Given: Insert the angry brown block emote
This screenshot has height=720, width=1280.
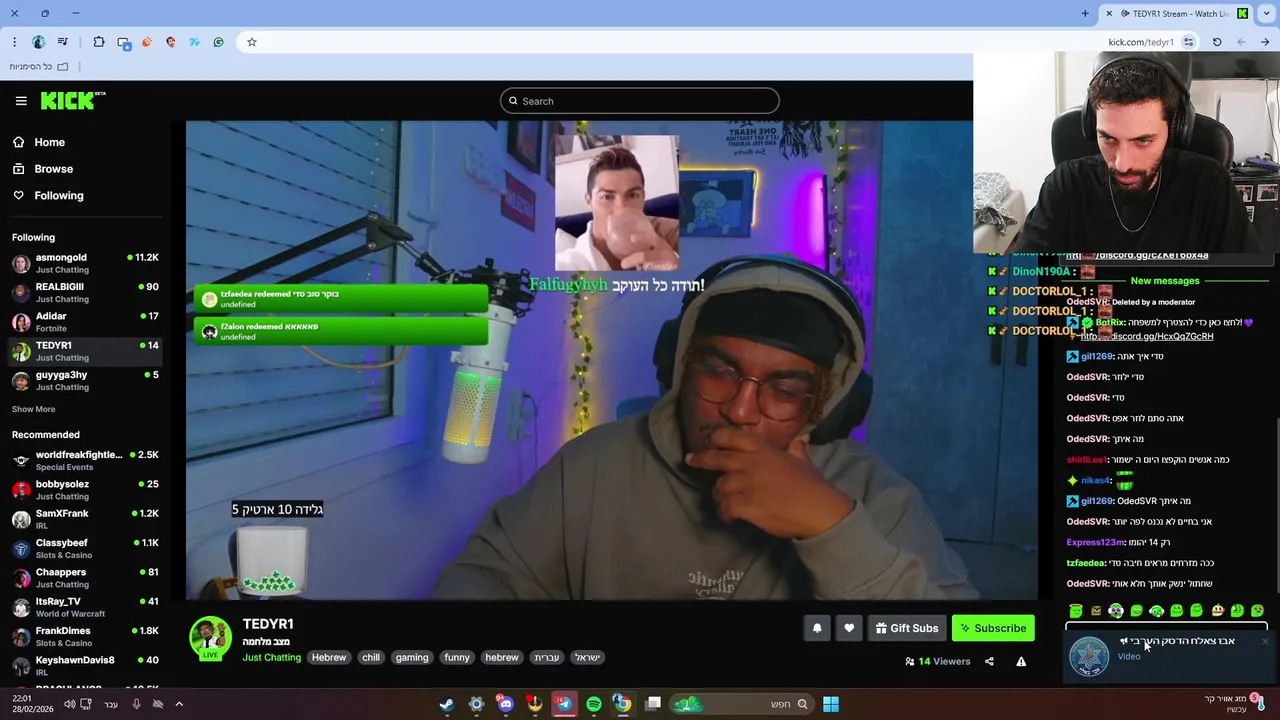Looking at the screenshot, I should click(1096, 610).
